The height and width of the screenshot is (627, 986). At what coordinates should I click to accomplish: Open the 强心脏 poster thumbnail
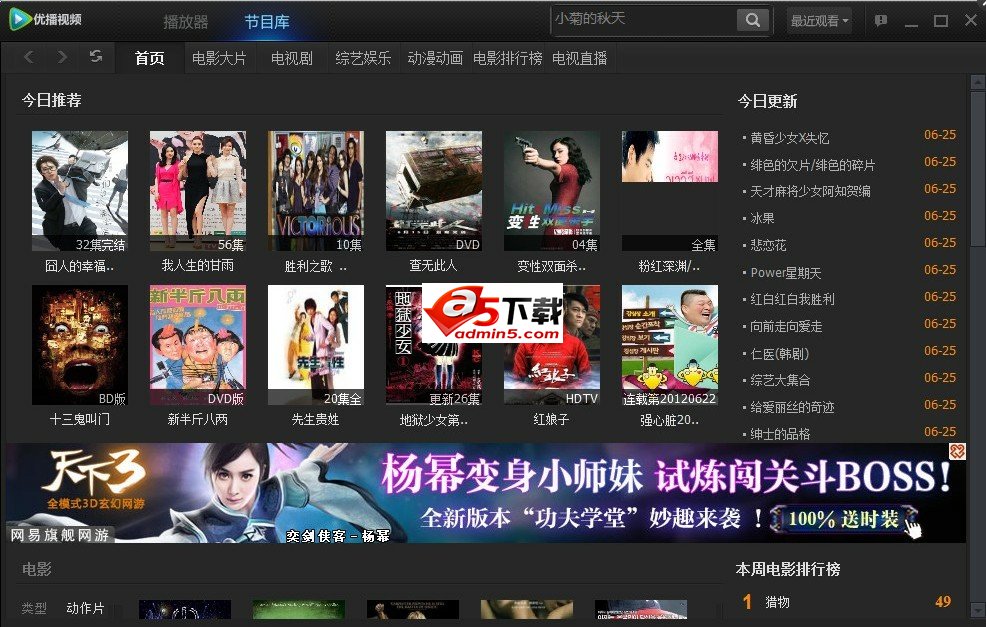coord(670,345)
